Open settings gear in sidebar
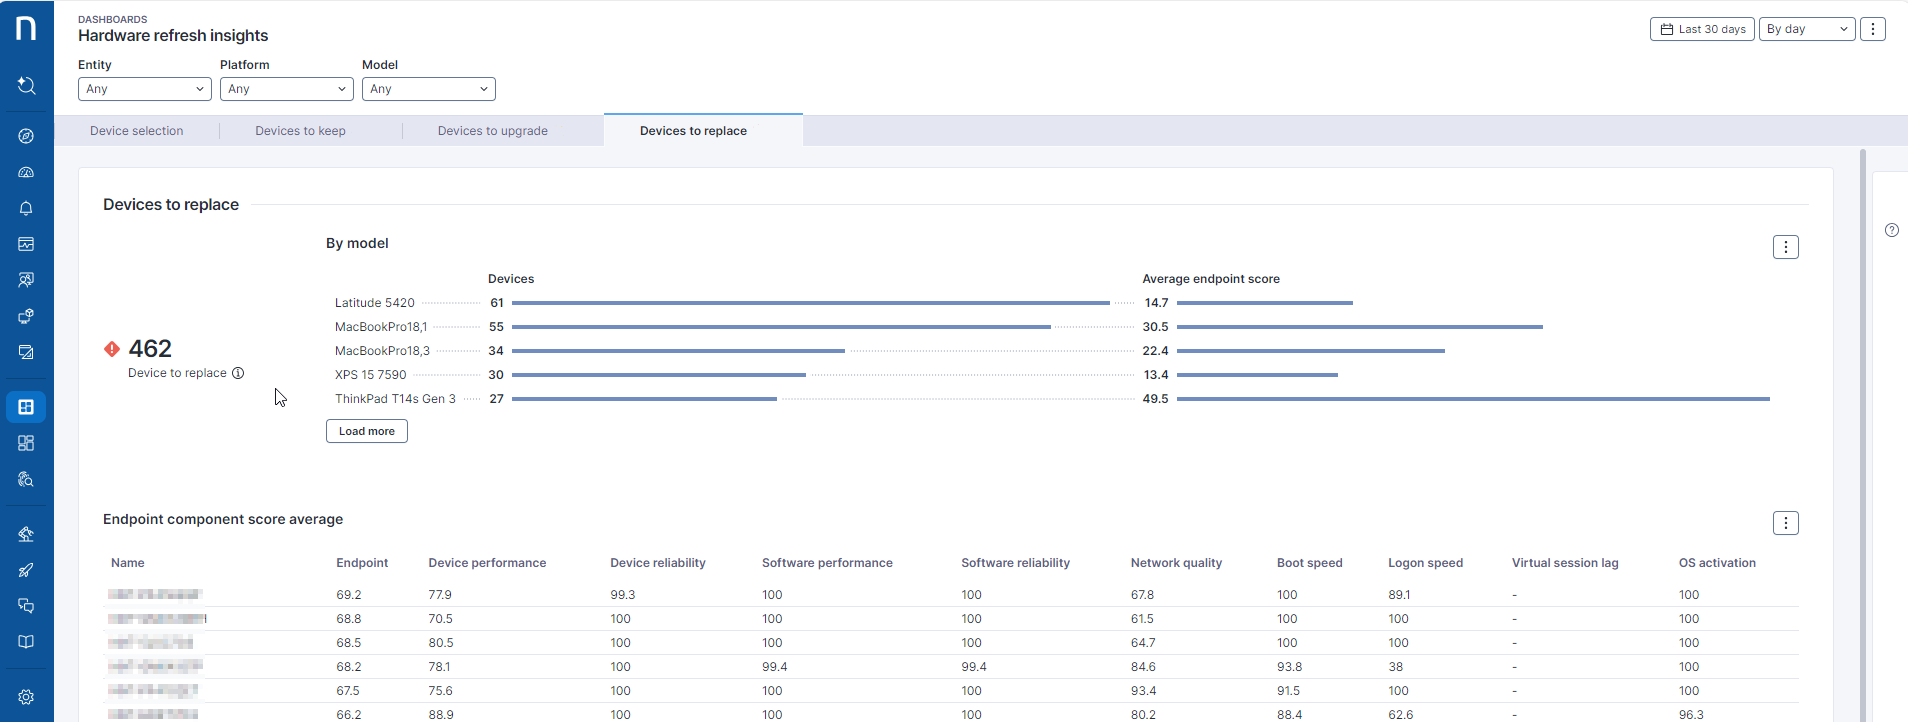 pos(26,697)
